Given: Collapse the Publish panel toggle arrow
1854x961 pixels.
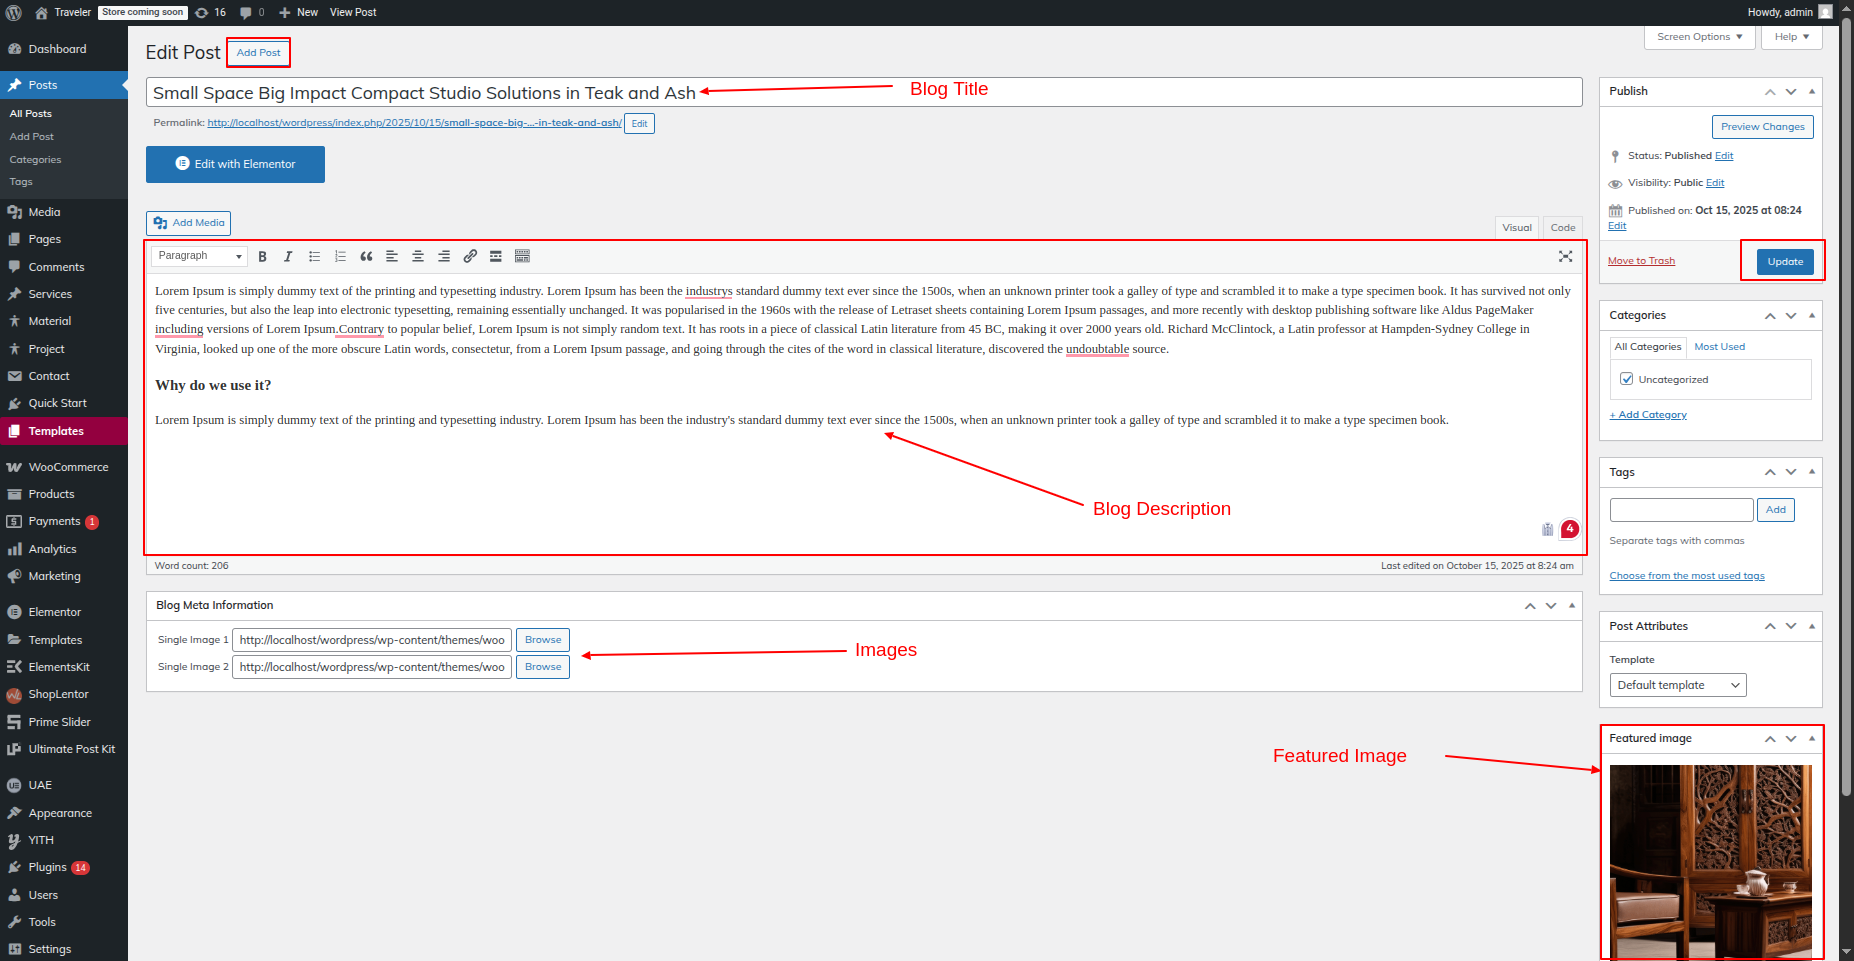Looking at the screenshot, I should coord(1811,91).
